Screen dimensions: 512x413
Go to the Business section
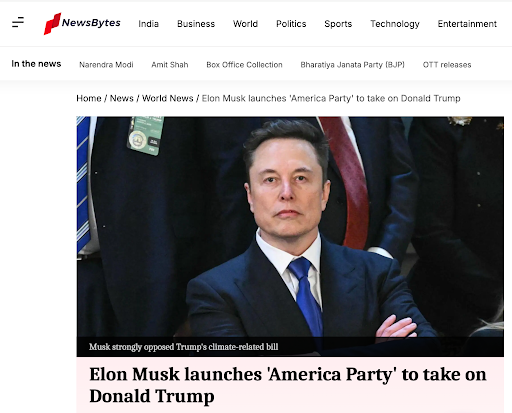tap(196, 24)
